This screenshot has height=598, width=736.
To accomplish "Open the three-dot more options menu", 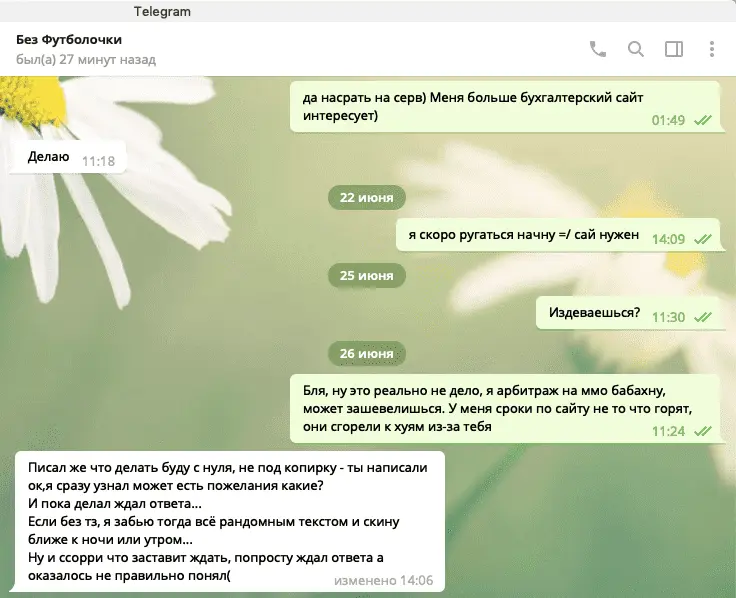I will (712, 49).
